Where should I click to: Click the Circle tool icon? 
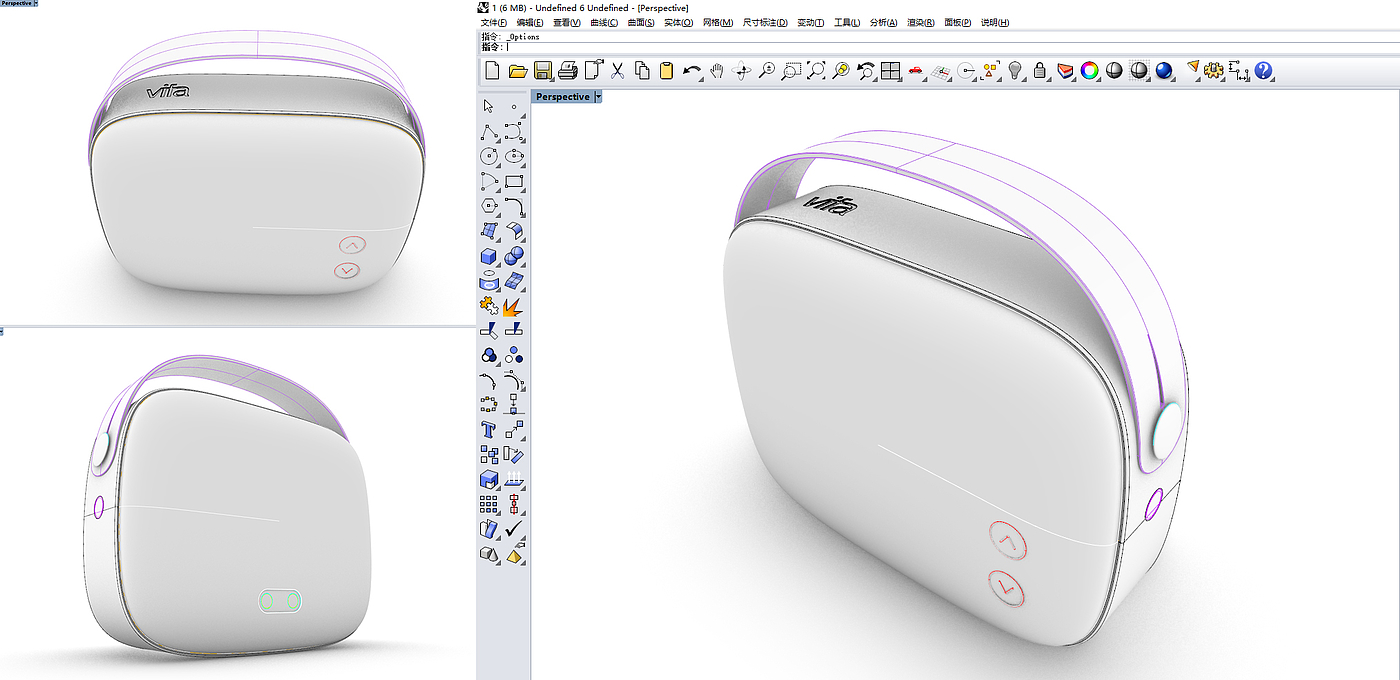coord(489,156)
